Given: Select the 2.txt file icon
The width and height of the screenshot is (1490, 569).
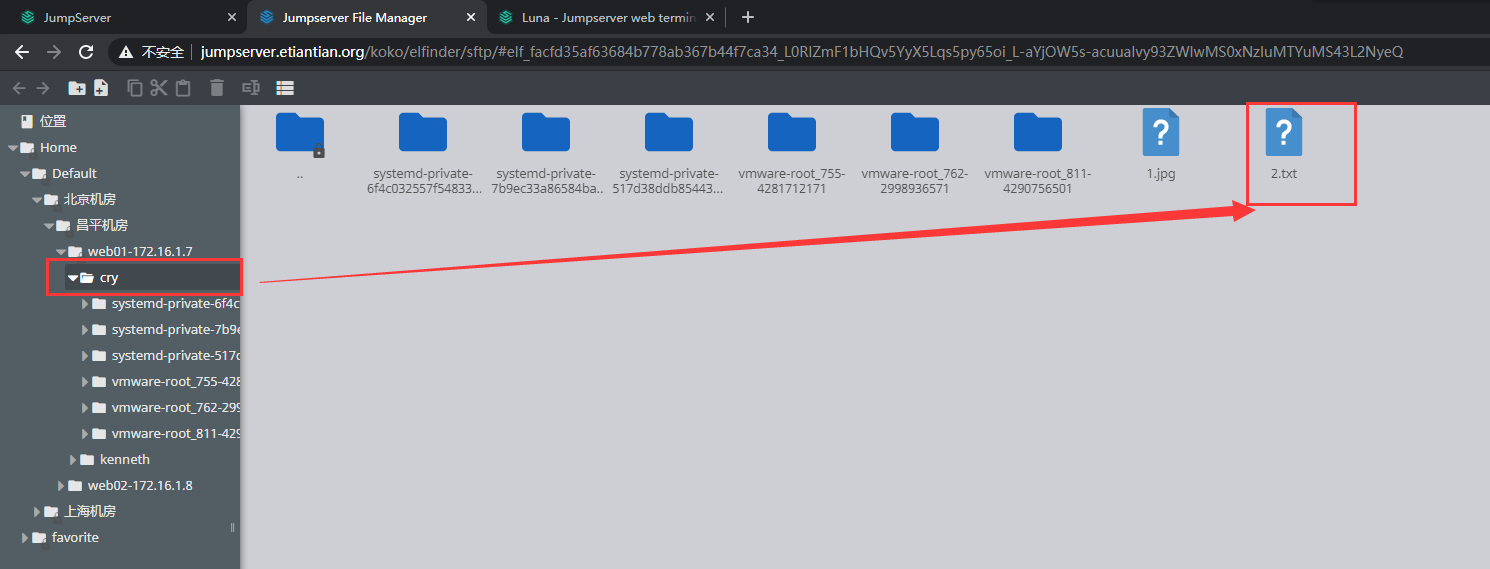Looking at the screenshot, I should pyautogui.click(x=1284, y=133).
